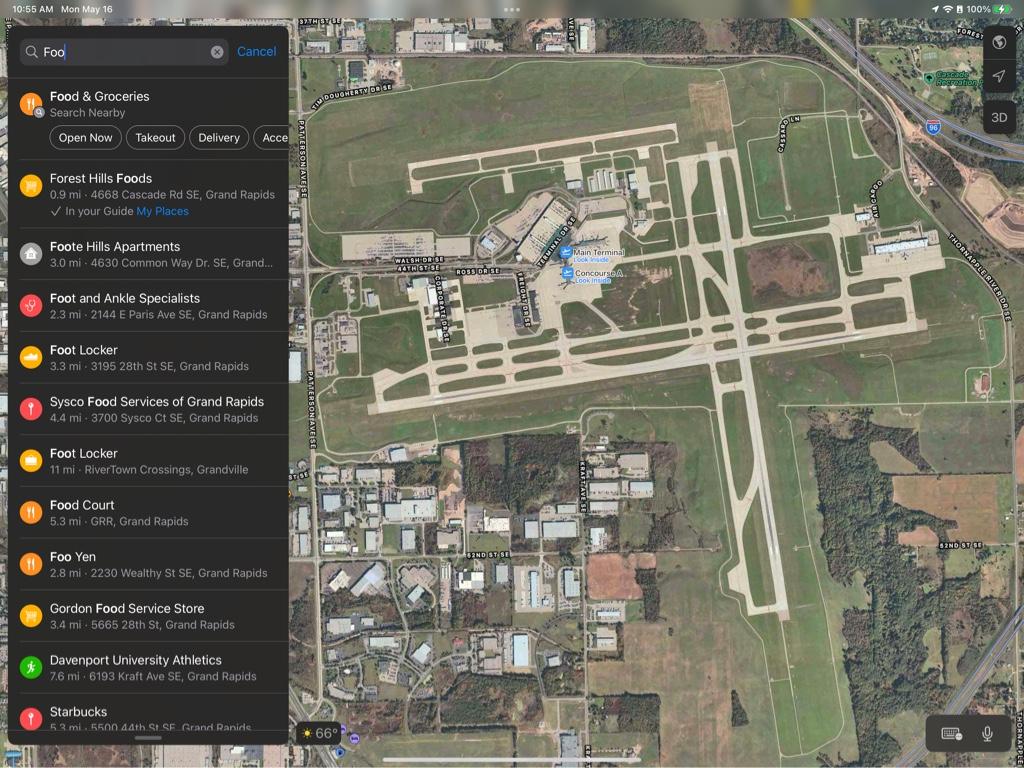Image resolution: width=1024 pixels, height=768 pixels.
Task: Choose Foot Locker on 28th St SE
Action: click(149, 357)
